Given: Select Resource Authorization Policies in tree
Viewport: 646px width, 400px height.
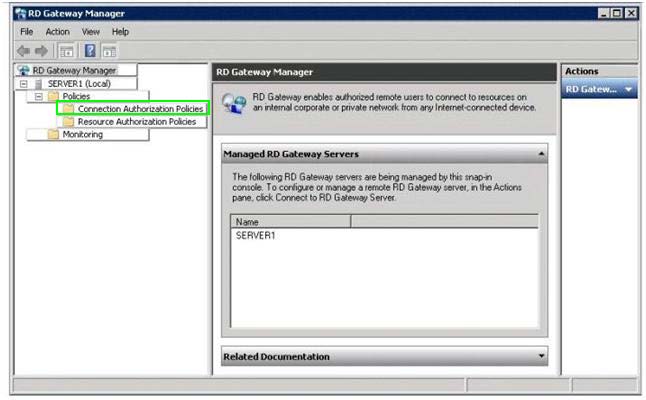Looking at the screenshot, I should coord(137,122).
